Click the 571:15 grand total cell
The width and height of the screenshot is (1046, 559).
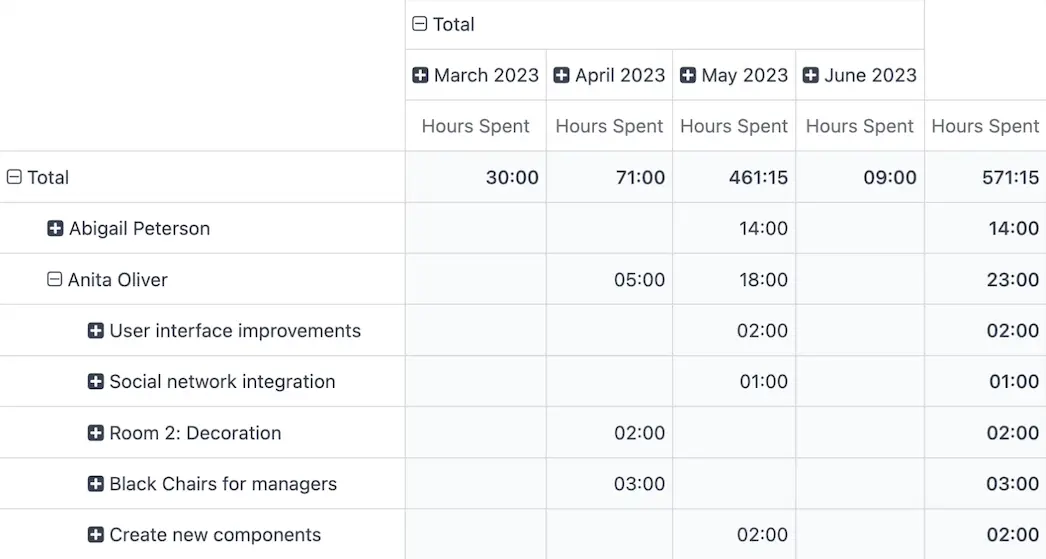pyautogui.click(x=1011, y=178)
